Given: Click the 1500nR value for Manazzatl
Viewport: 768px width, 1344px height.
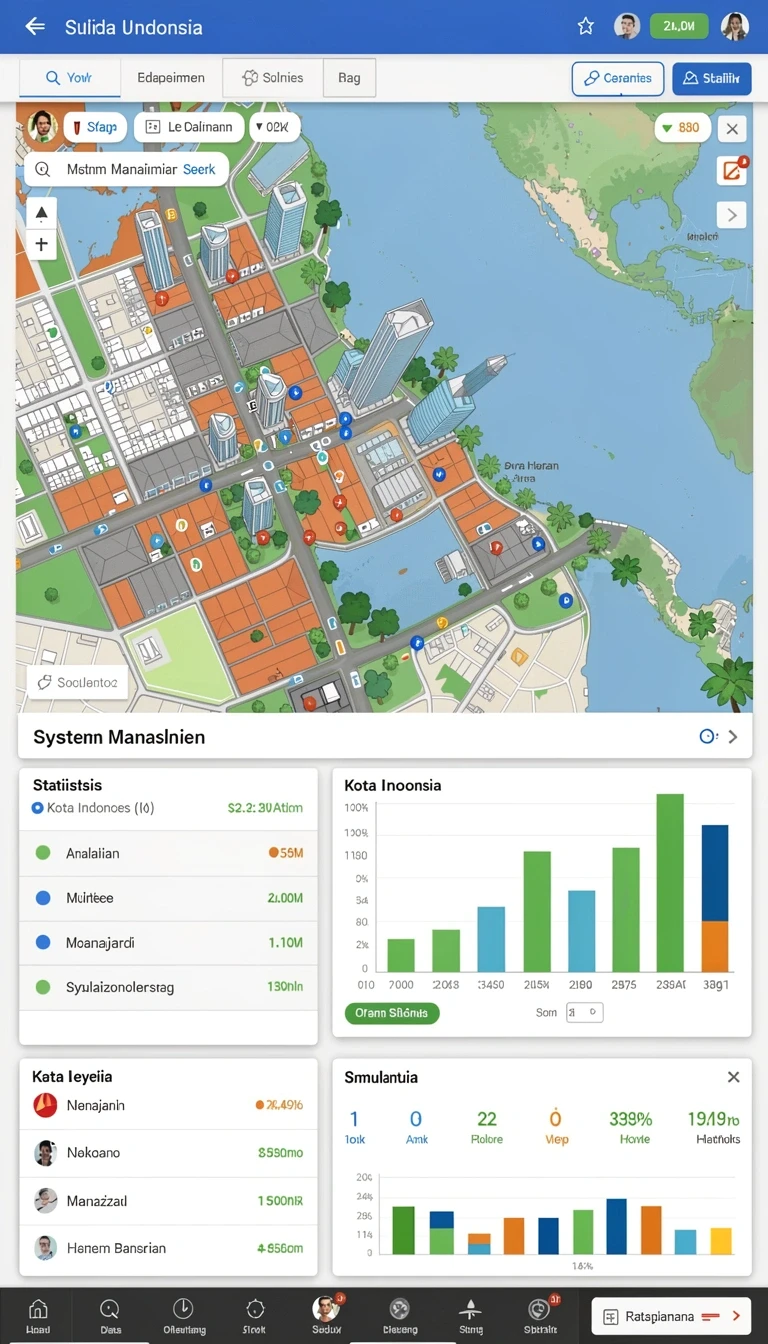Looking at the screenshot, I should [280, 1200].
